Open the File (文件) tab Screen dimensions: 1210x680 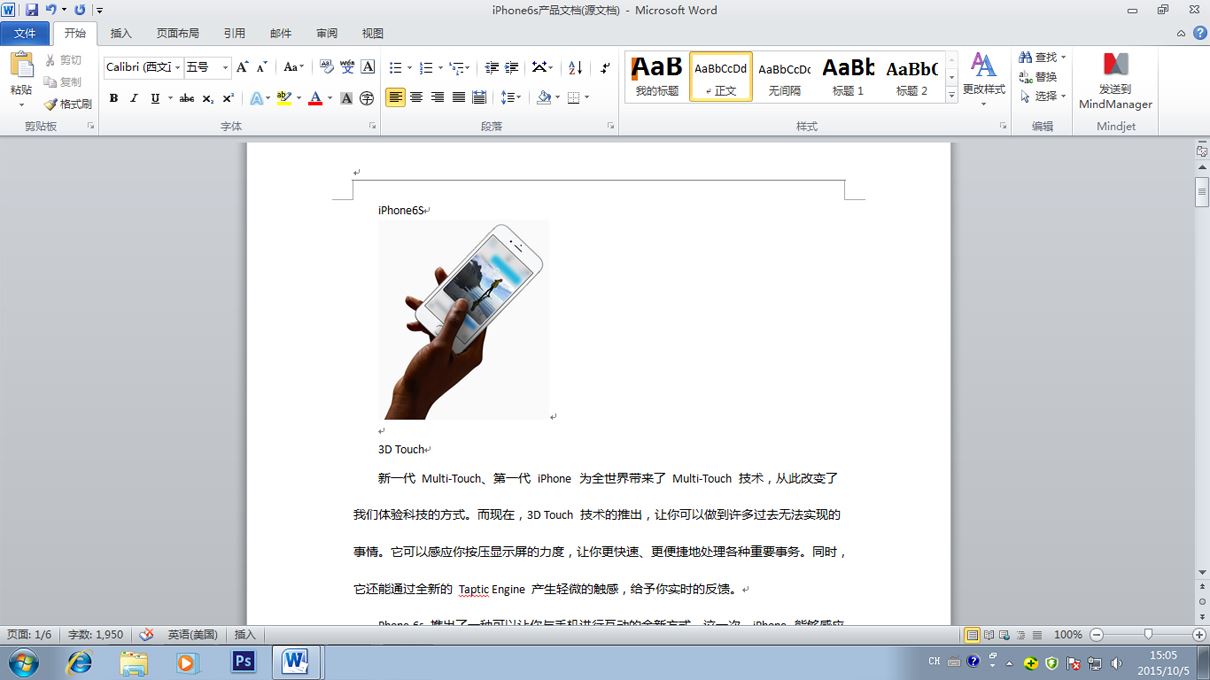[25, 33]
